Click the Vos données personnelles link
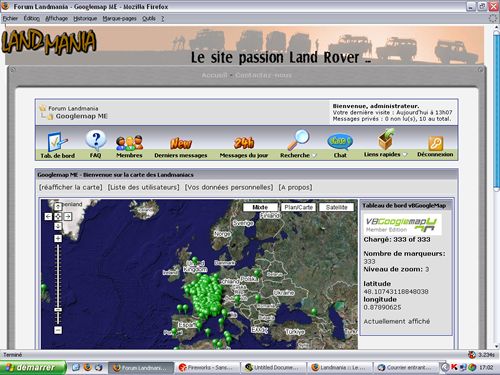 click(229, 187)
